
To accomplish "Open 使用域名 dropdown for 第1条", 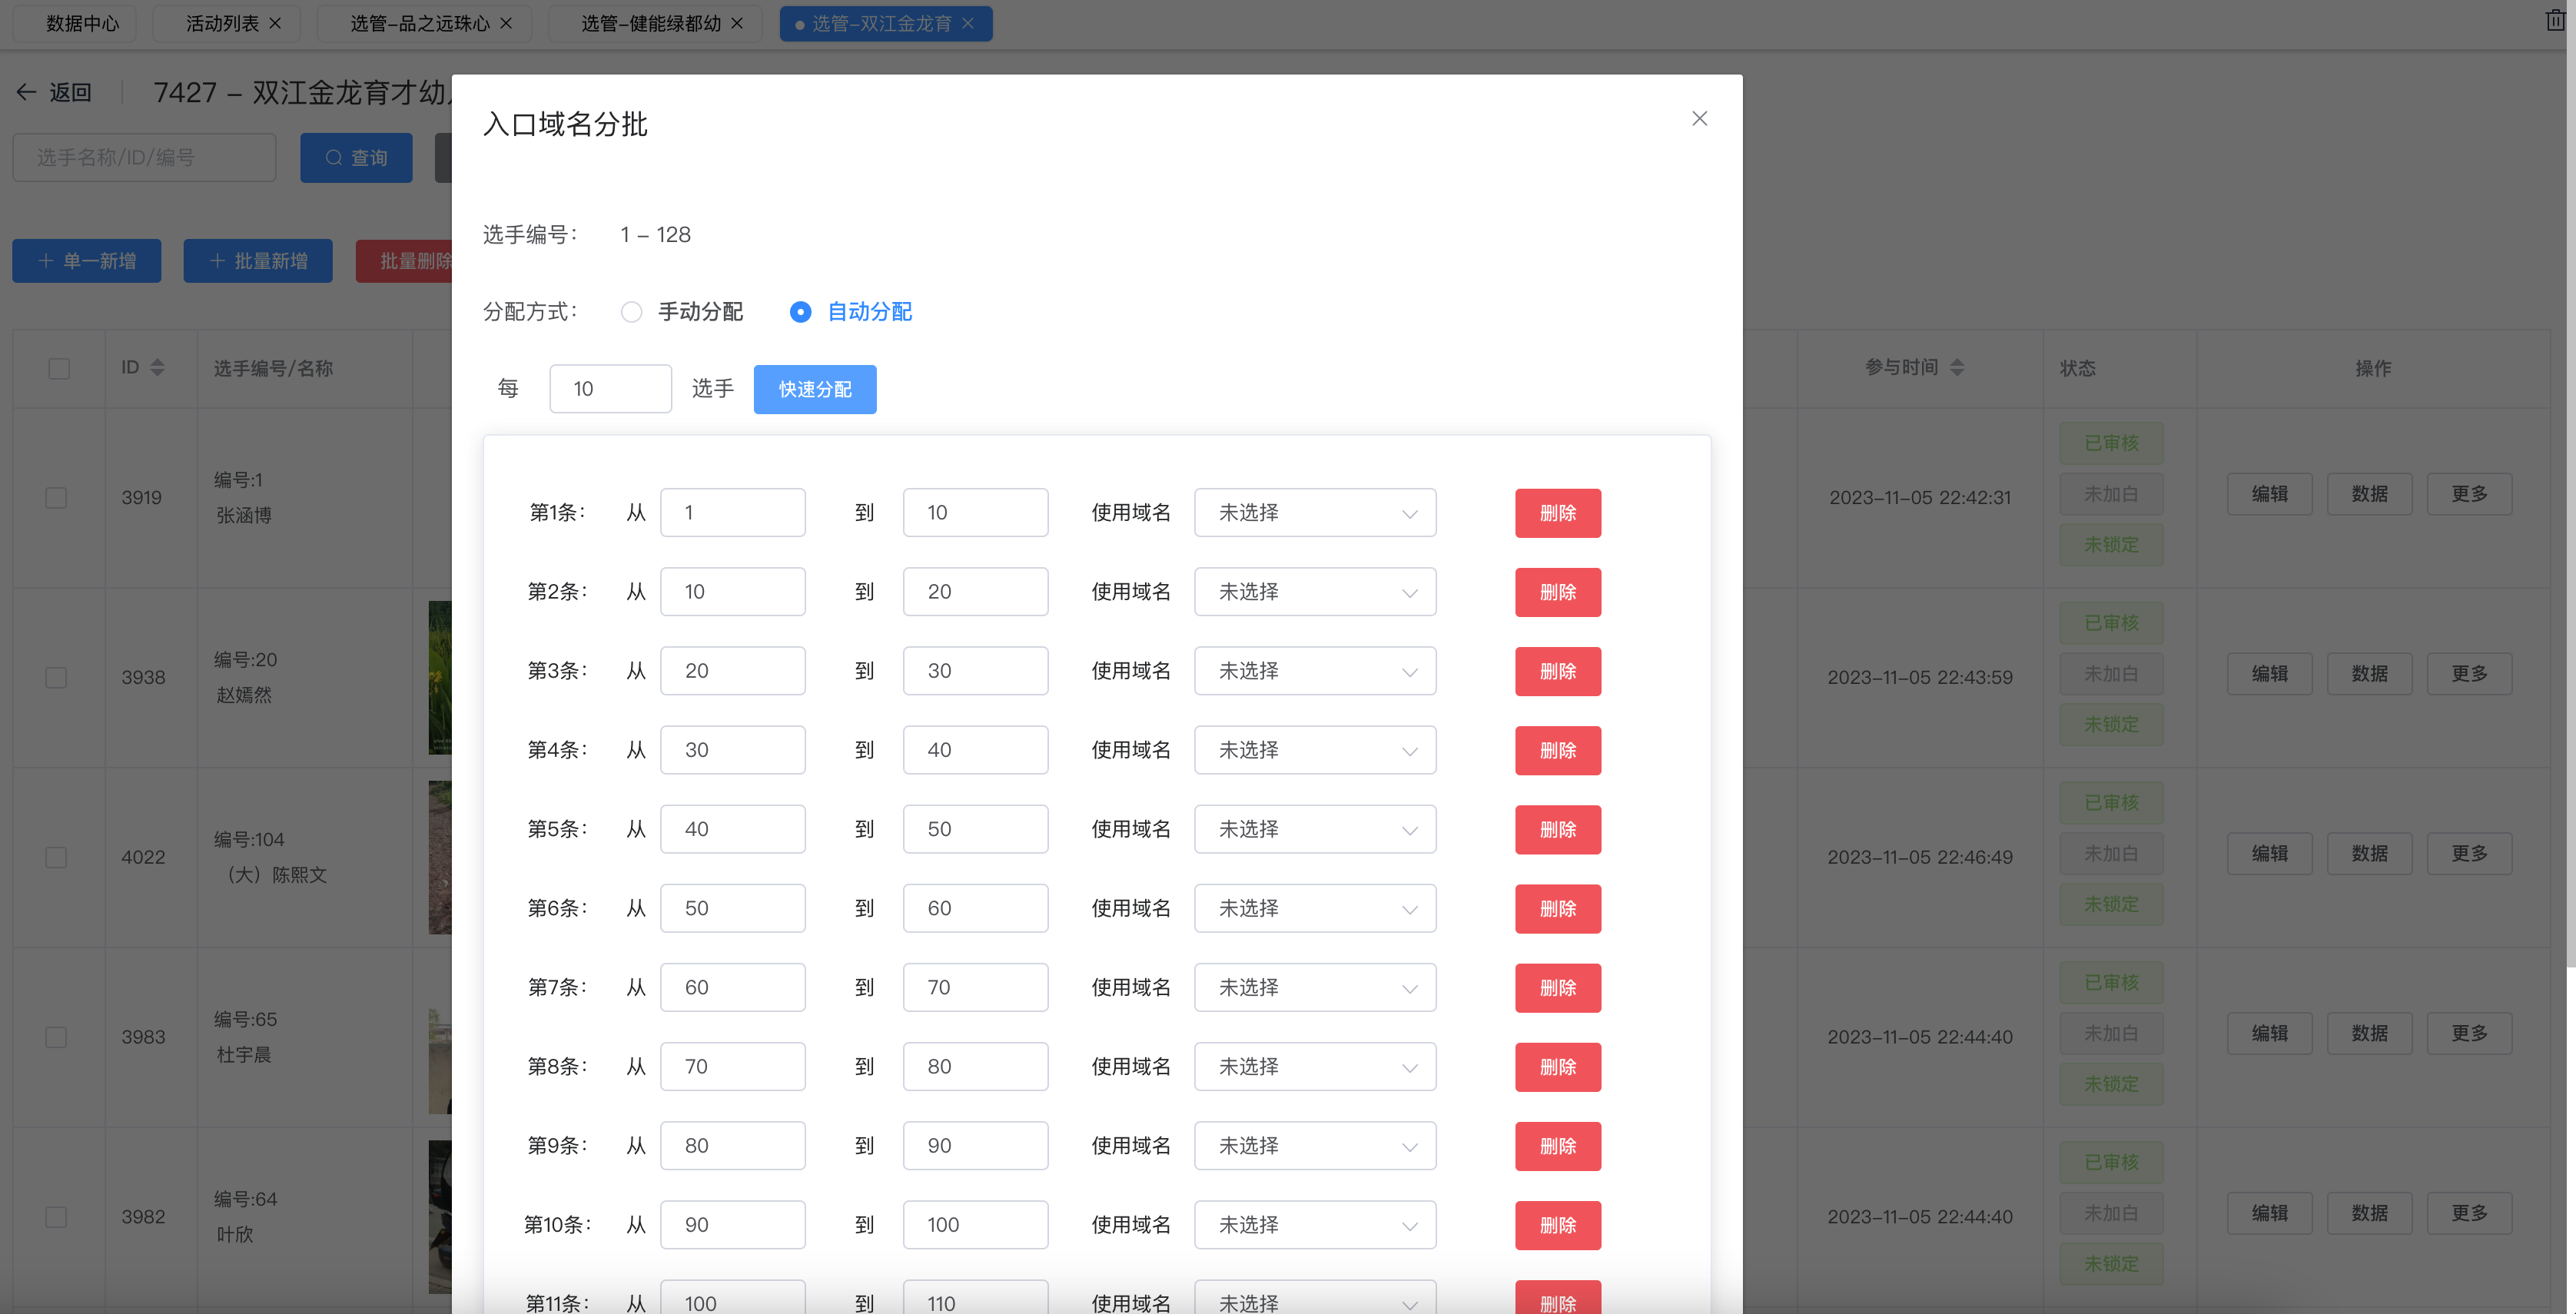I will pyautogui.click(x=1315, y=513).
